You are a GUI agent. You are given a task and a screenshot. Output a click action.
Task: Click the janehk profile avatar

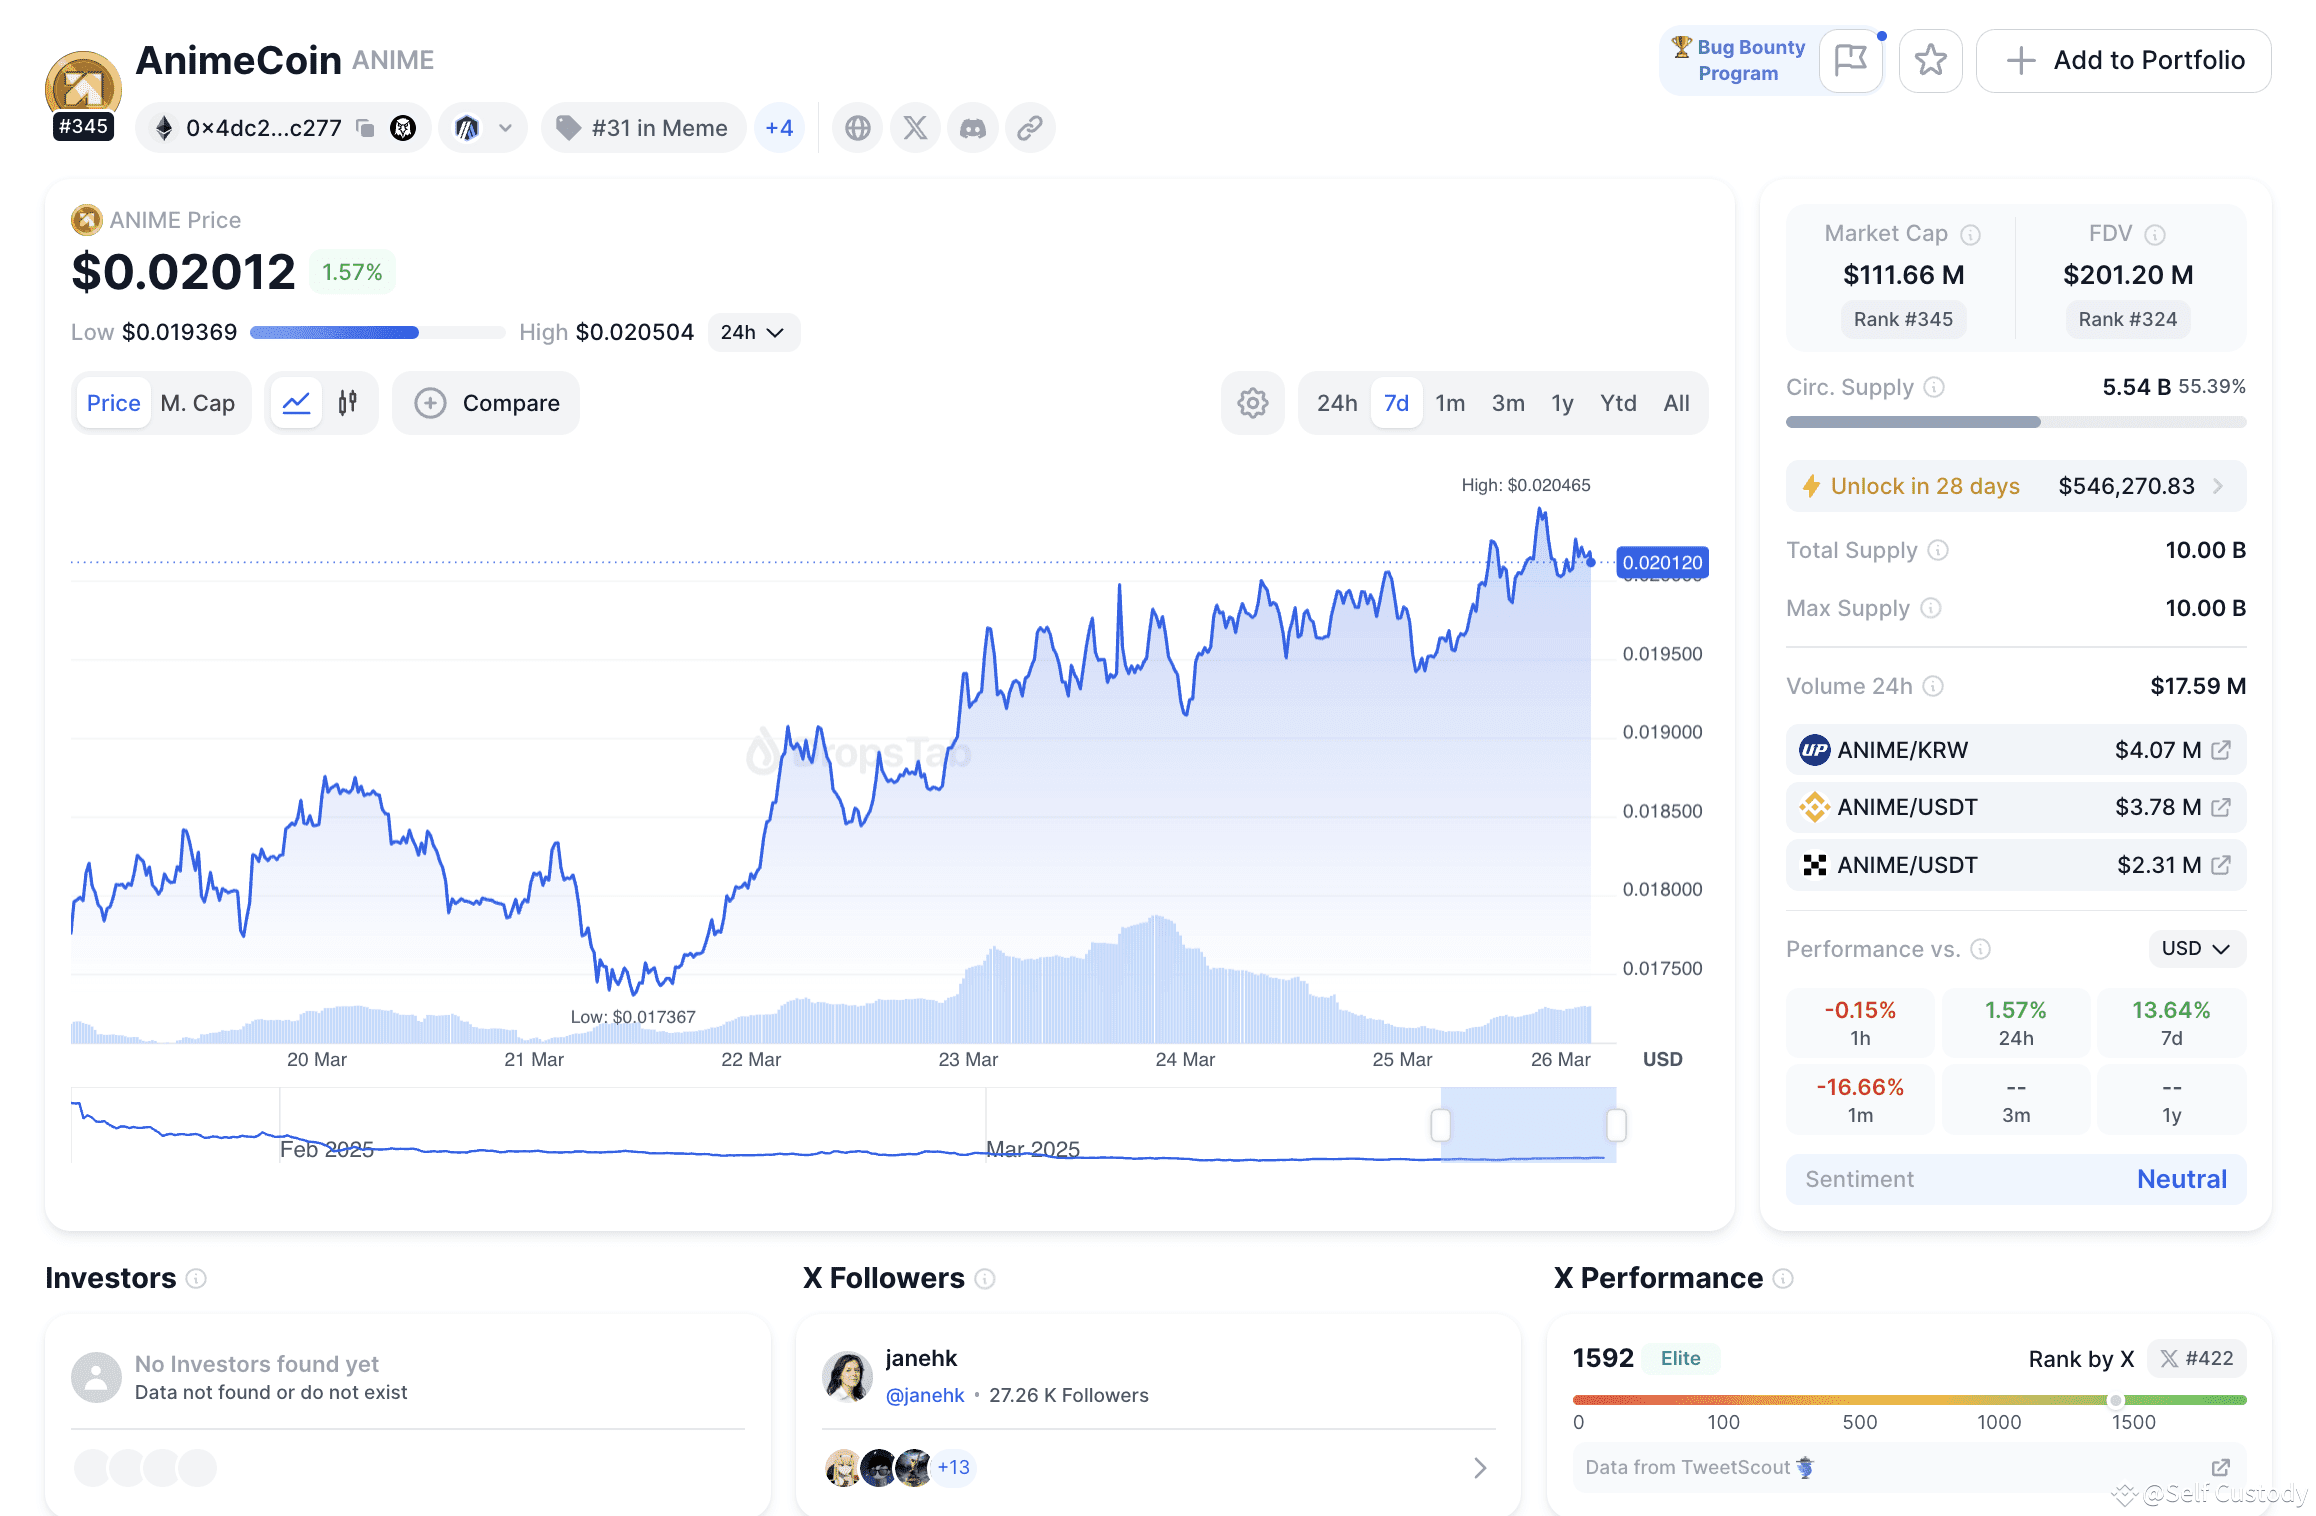848,1377
